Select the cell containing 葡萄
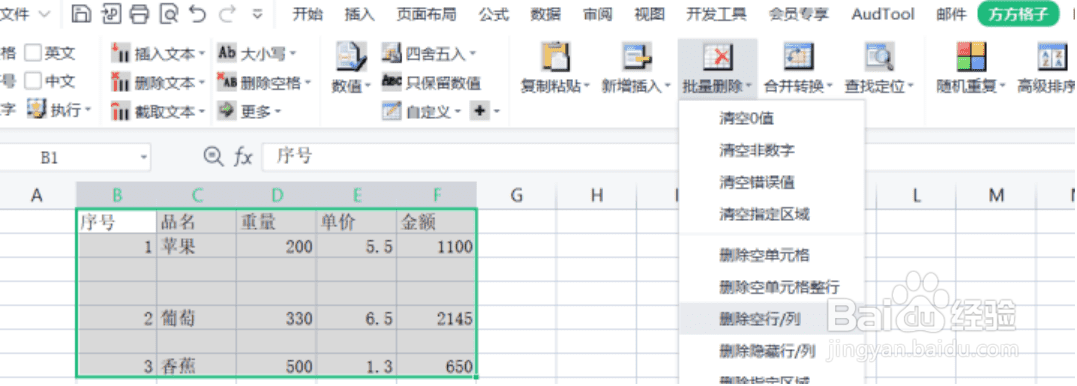This screenshot has height=386, width=1077. pos(196,318)
